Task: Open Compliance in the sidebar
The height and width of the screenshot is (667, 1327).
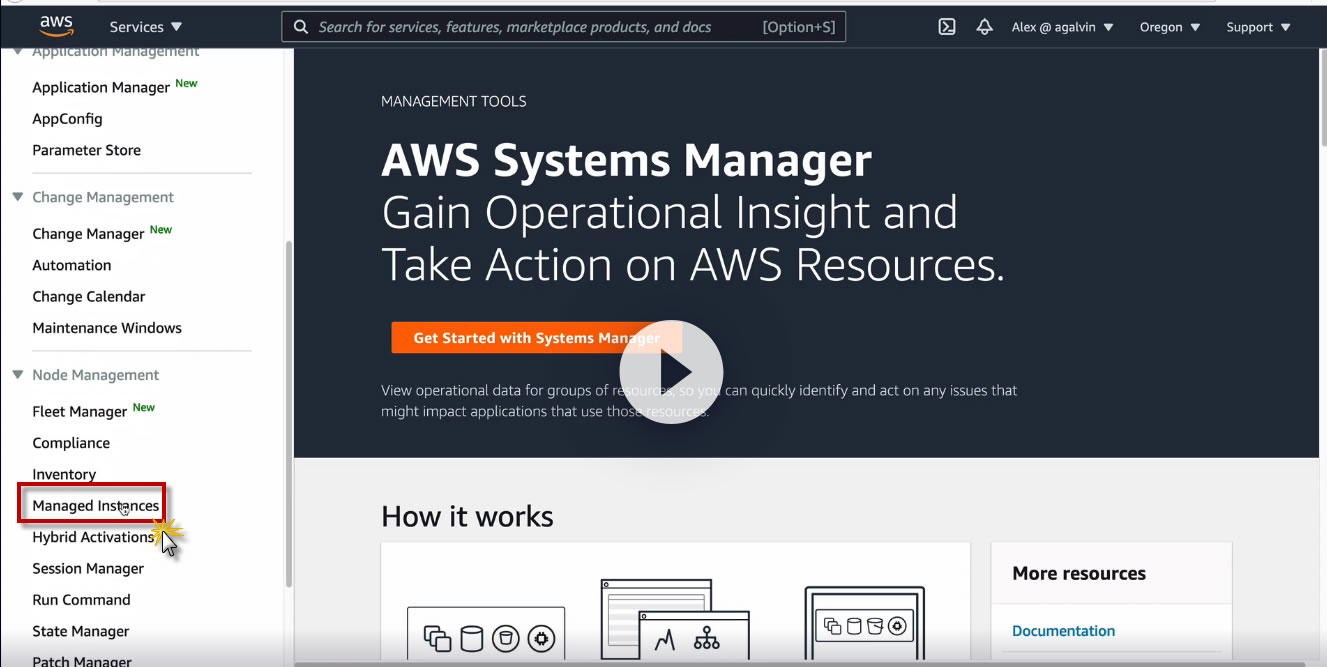Action: click(71, 443)
